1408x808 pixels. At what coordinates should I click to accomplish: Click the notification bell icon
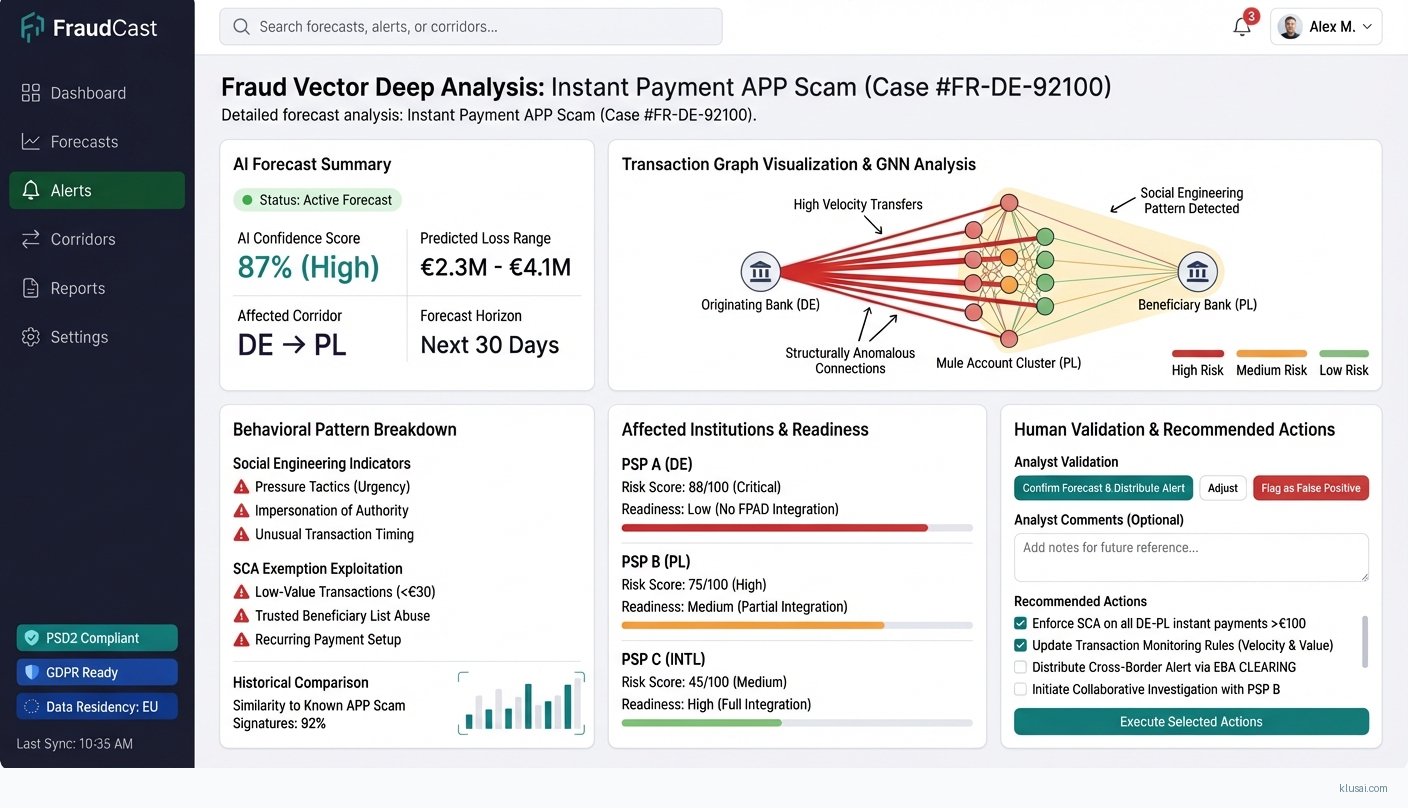tap(1242, 27)
